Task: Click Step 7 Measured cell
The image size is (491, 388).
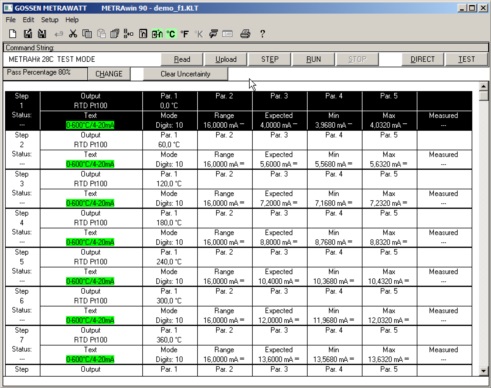Action: pyautogui.click(x=444, y=355)
